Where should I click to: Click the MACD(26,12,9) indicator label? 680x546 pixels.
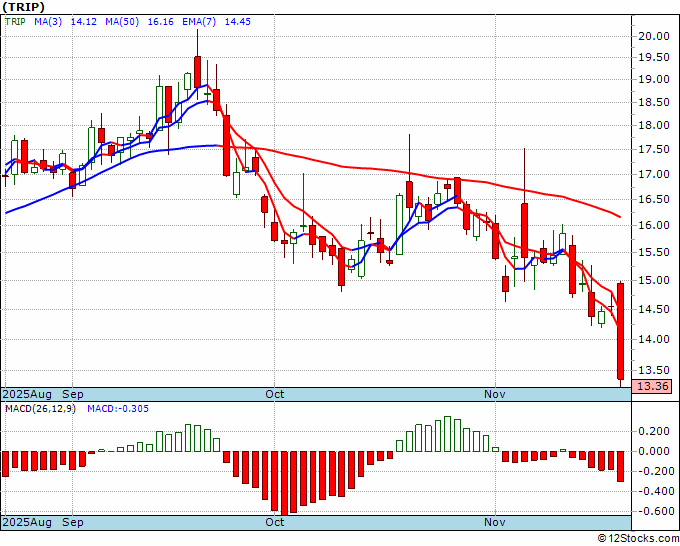pos(40,409)
